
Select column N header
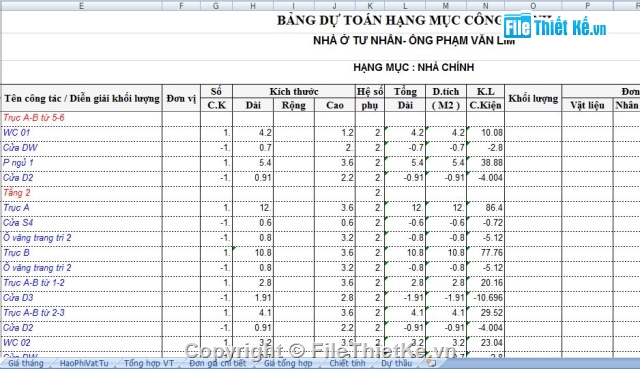coord(485,6)
